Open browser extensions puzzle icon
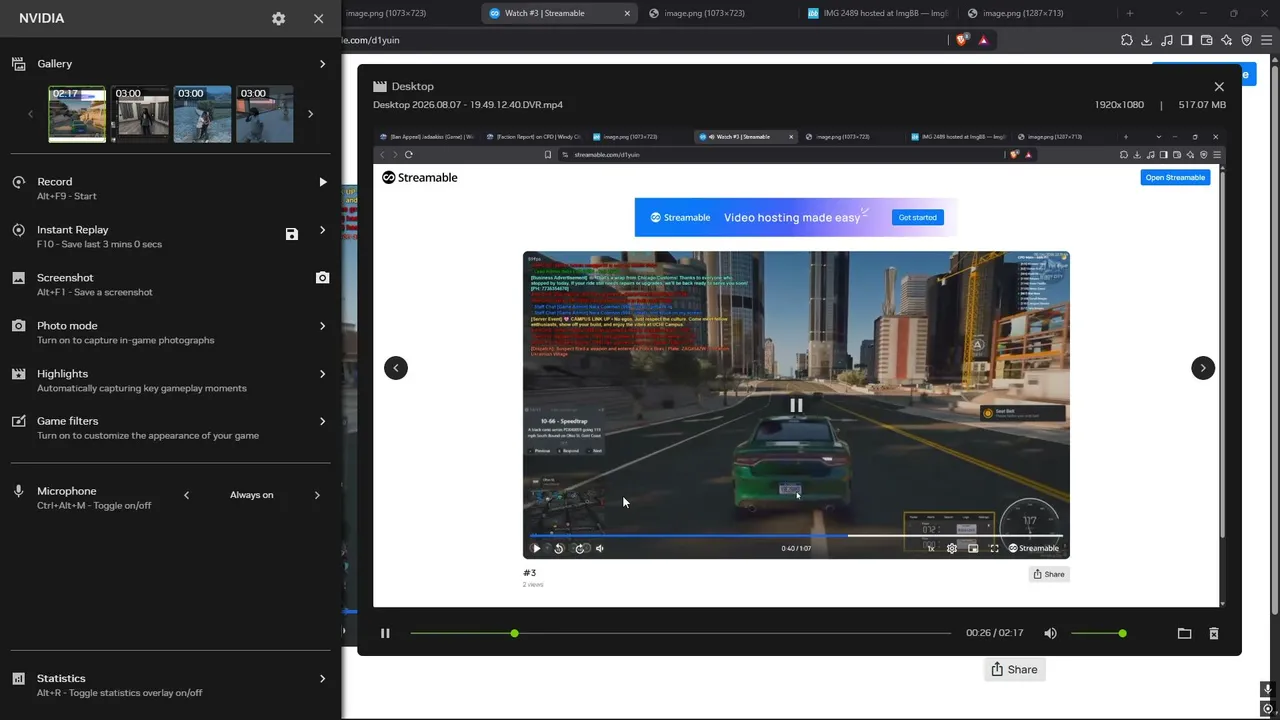 [x=1127, y=40]
